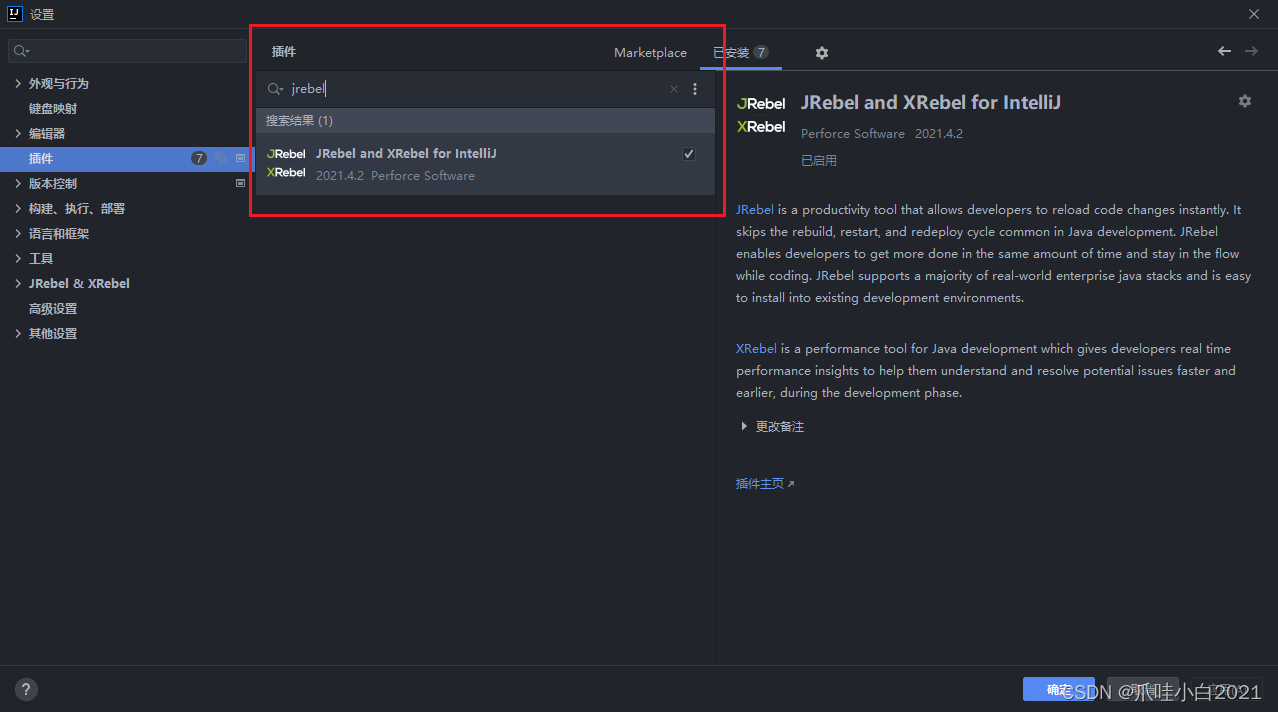Expand the 版本控制 settings group
Screen dimensions: 1278x712
tap(18, 183)
